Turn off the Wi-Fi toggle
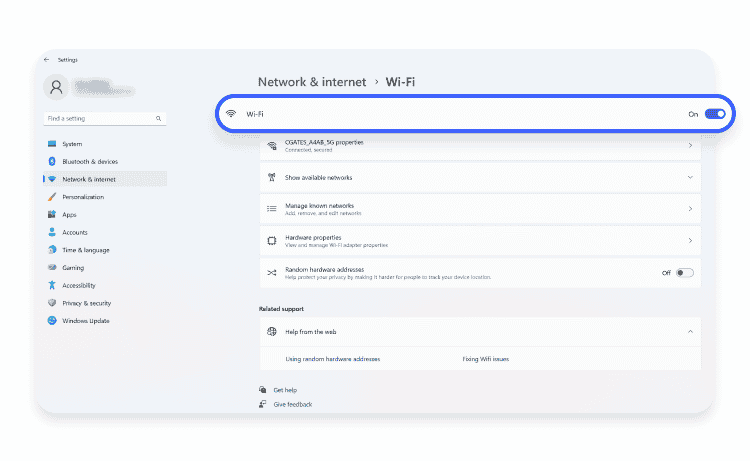750x461 pixels. [x=715, y=114]
